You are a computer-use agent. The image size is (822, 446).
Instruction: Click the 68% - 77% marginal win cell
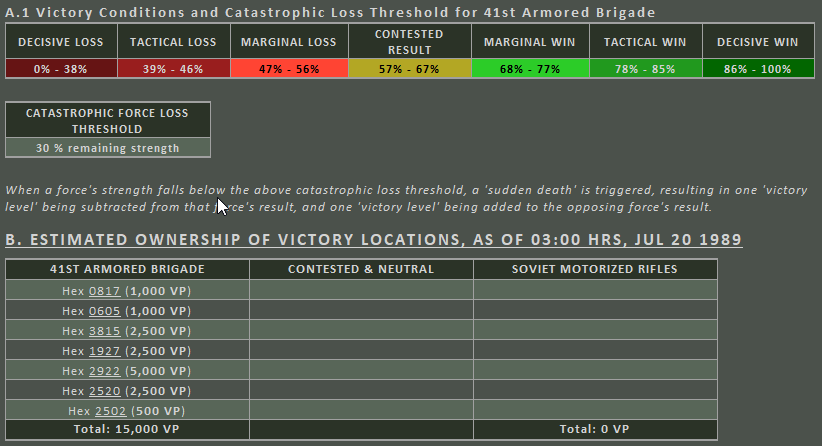click(530, 69)
